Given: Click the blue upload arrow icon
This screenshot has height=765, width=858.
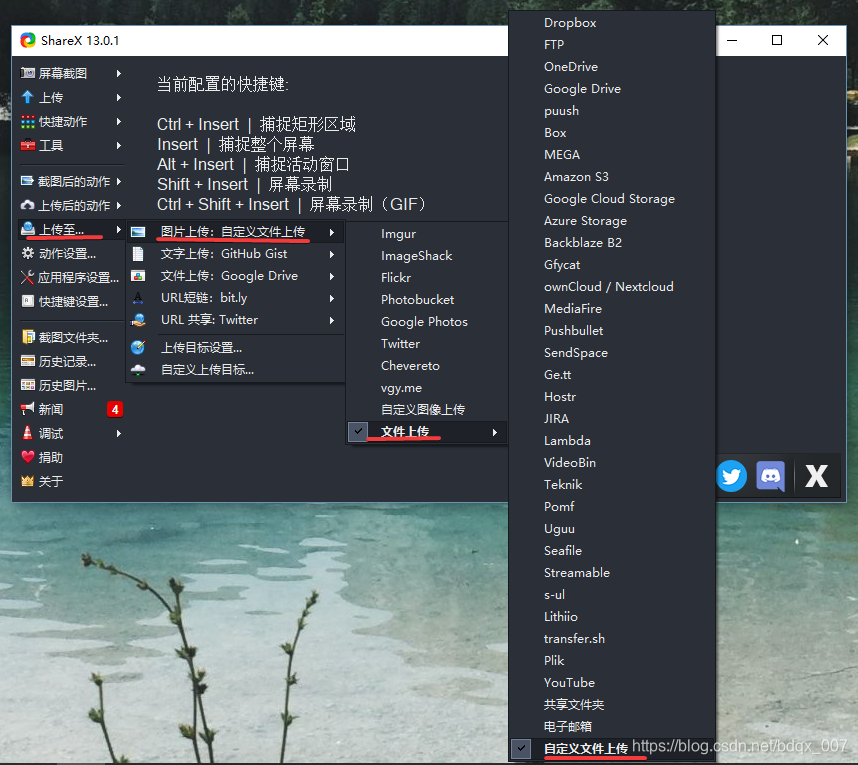Looking at the screenshot, I should pyautogui.click(x=27, y=97).
